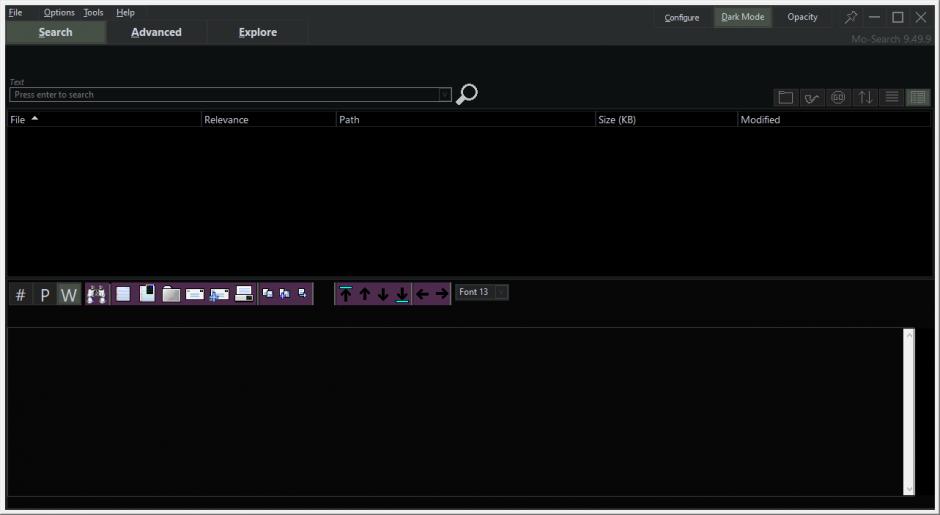Click the hash # preview button

(x=20, y=294)
